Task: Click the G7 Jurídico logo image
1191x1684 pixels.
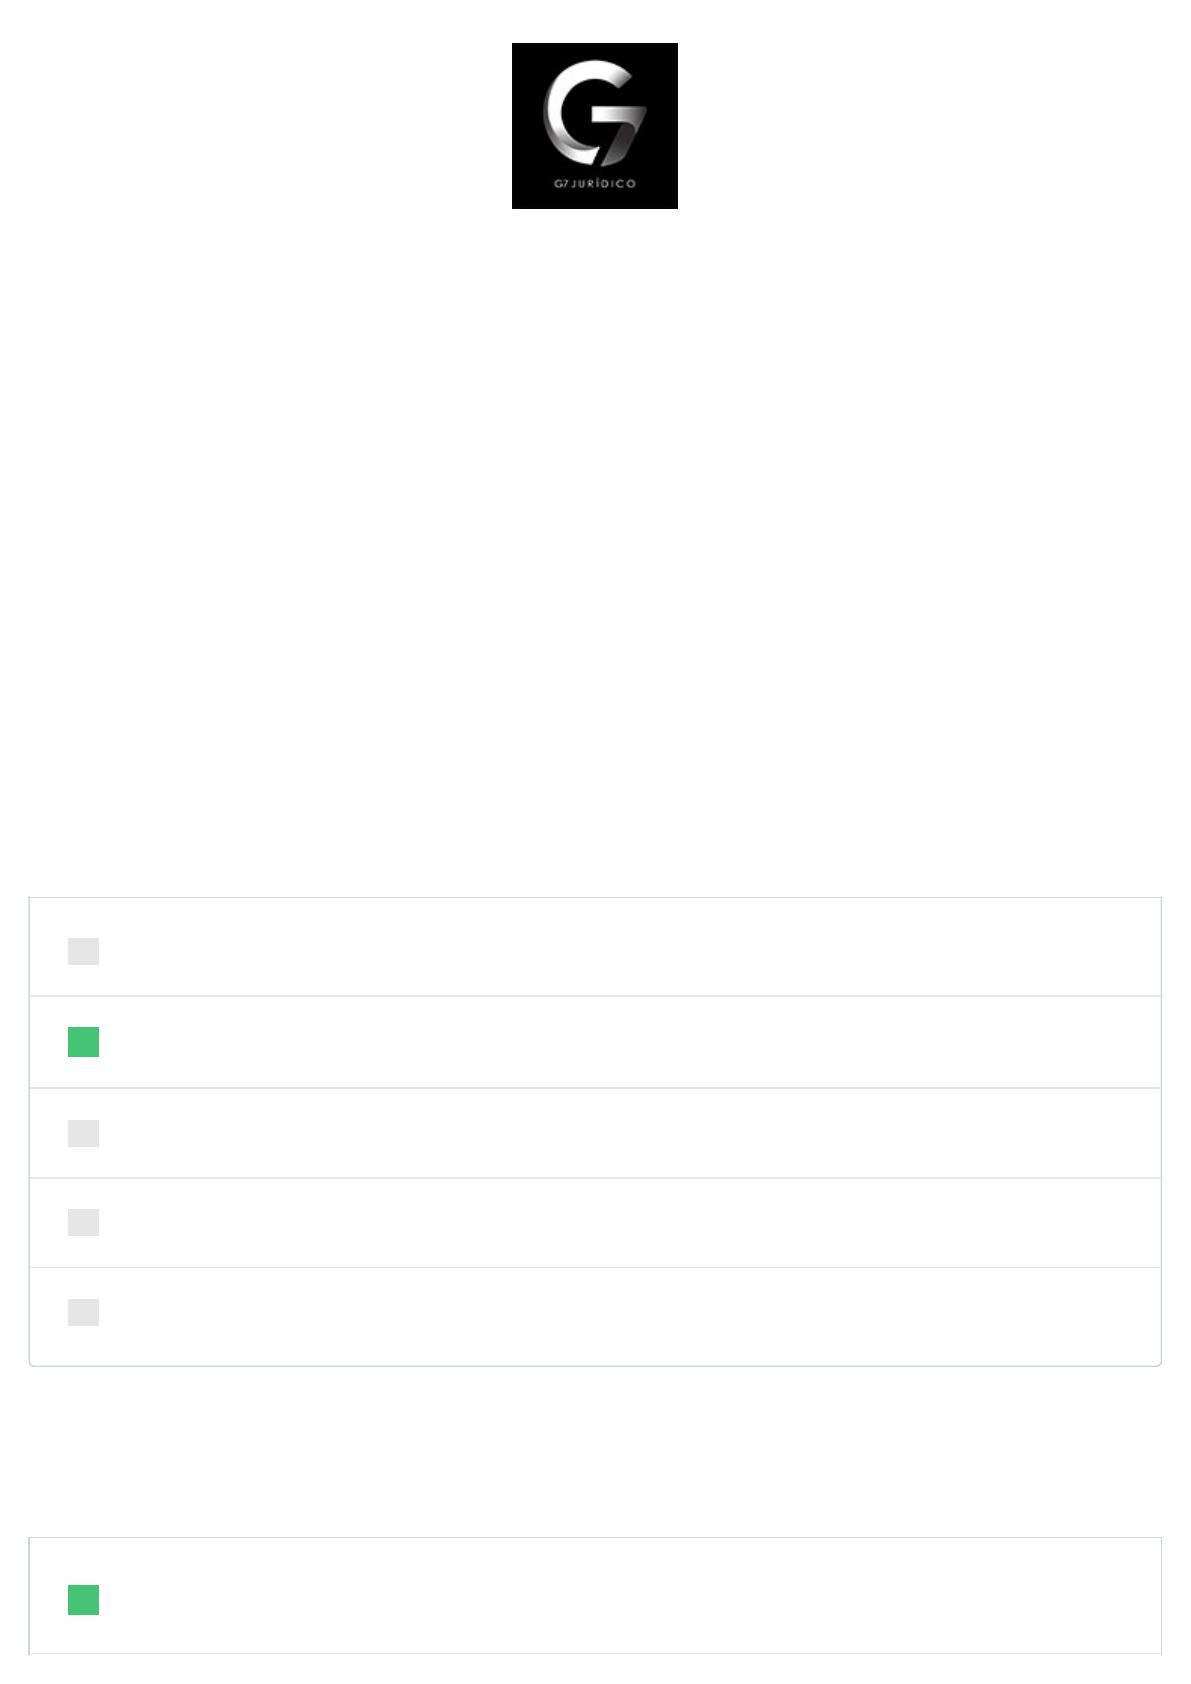Action: (x=594, y=126)
